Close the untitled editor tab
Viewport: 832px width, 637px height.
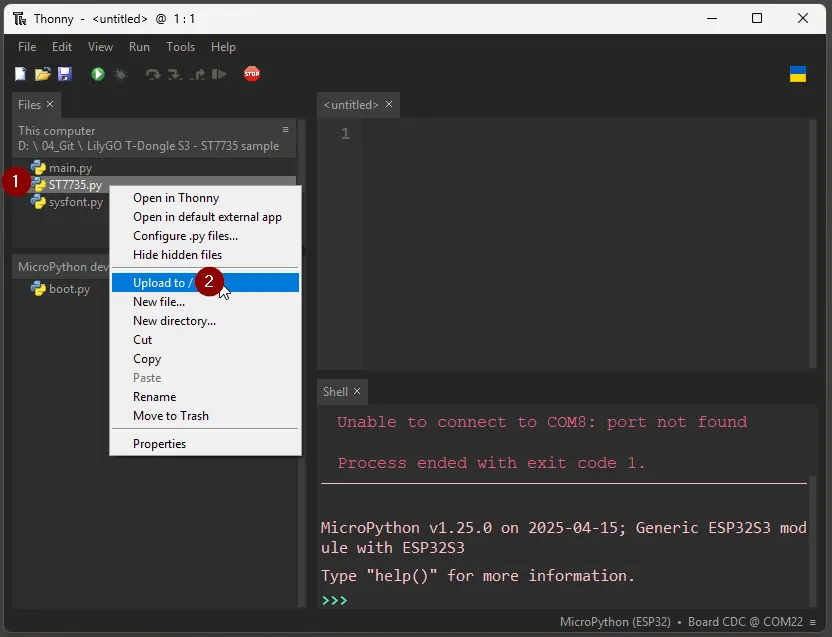pyautogui.click(x=389, y=104)
